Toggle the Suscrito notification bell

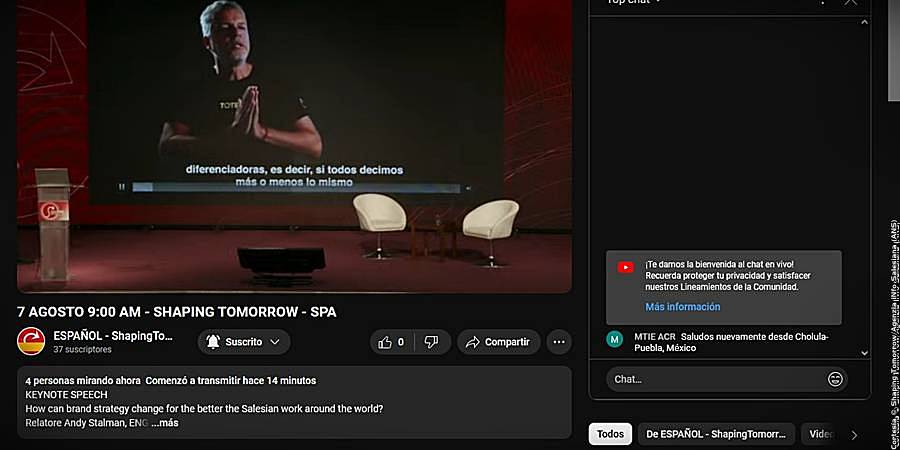click(213, 342)
